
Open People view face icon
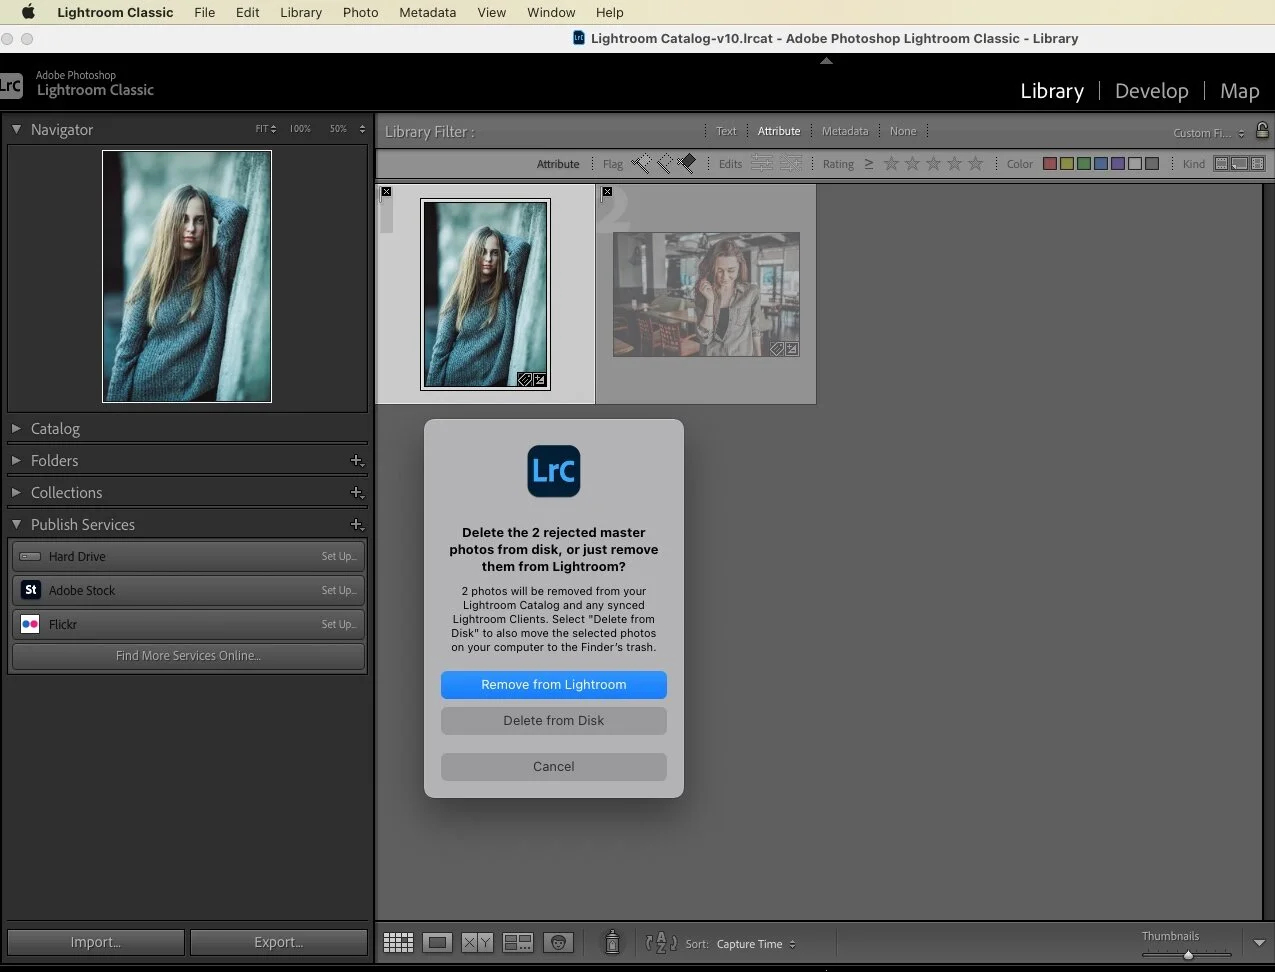point(558,942)
